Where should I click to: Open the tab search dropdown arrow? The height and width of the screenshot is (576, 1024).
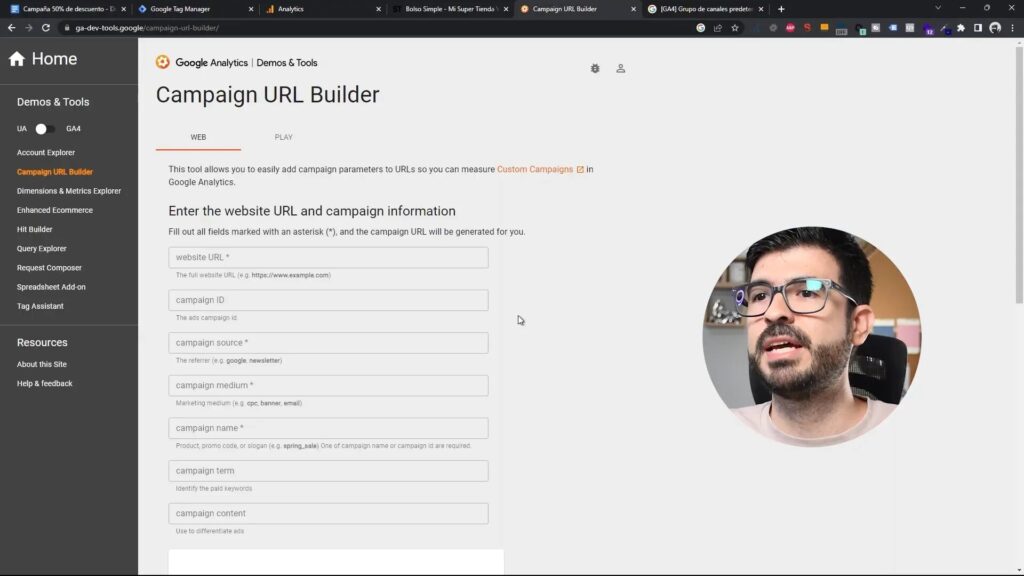(x=938, y=8)
